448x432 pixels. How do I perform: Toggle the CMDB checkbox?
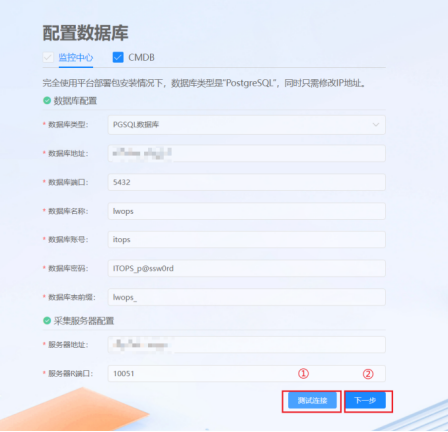[x=118, y=57]
